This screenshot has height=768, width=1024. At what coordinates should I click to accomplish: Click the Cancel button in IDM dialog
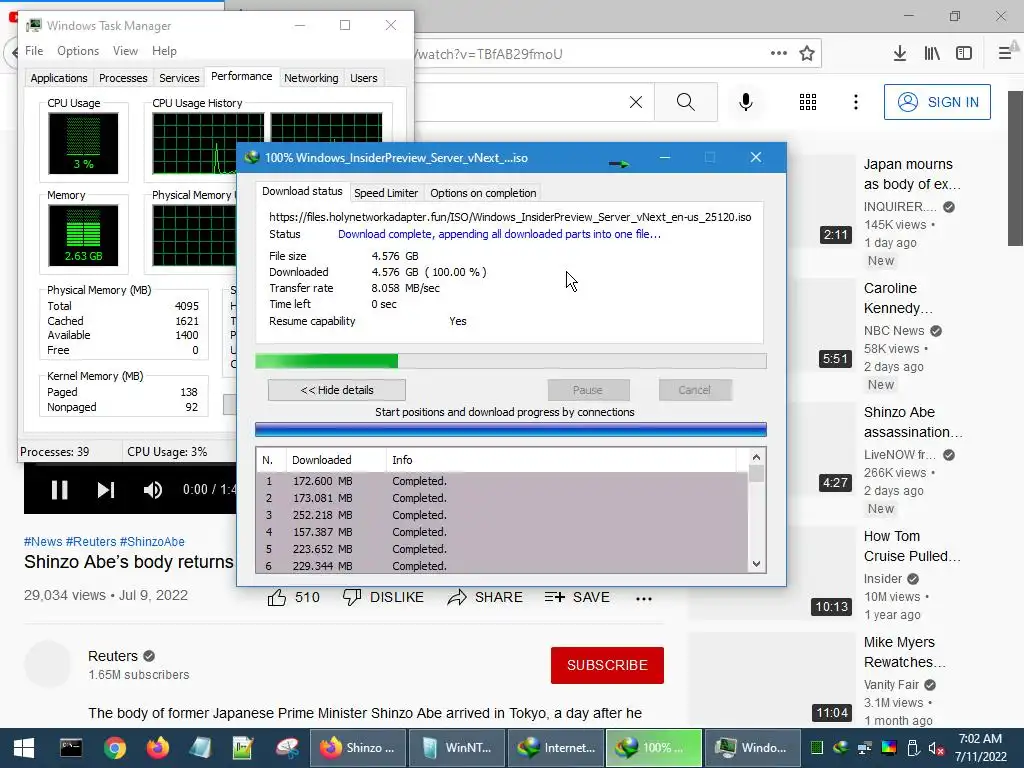[x=695, y=390]
